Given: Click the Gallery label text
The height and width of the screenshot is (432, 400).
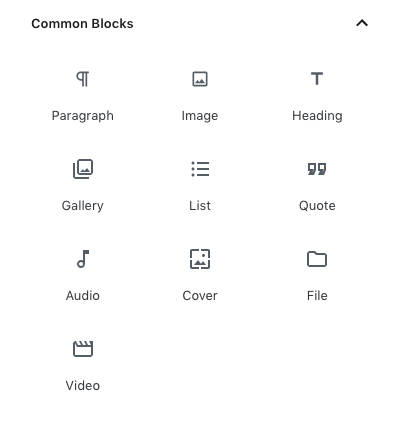Looking at the screenshot, I should 83,206.
